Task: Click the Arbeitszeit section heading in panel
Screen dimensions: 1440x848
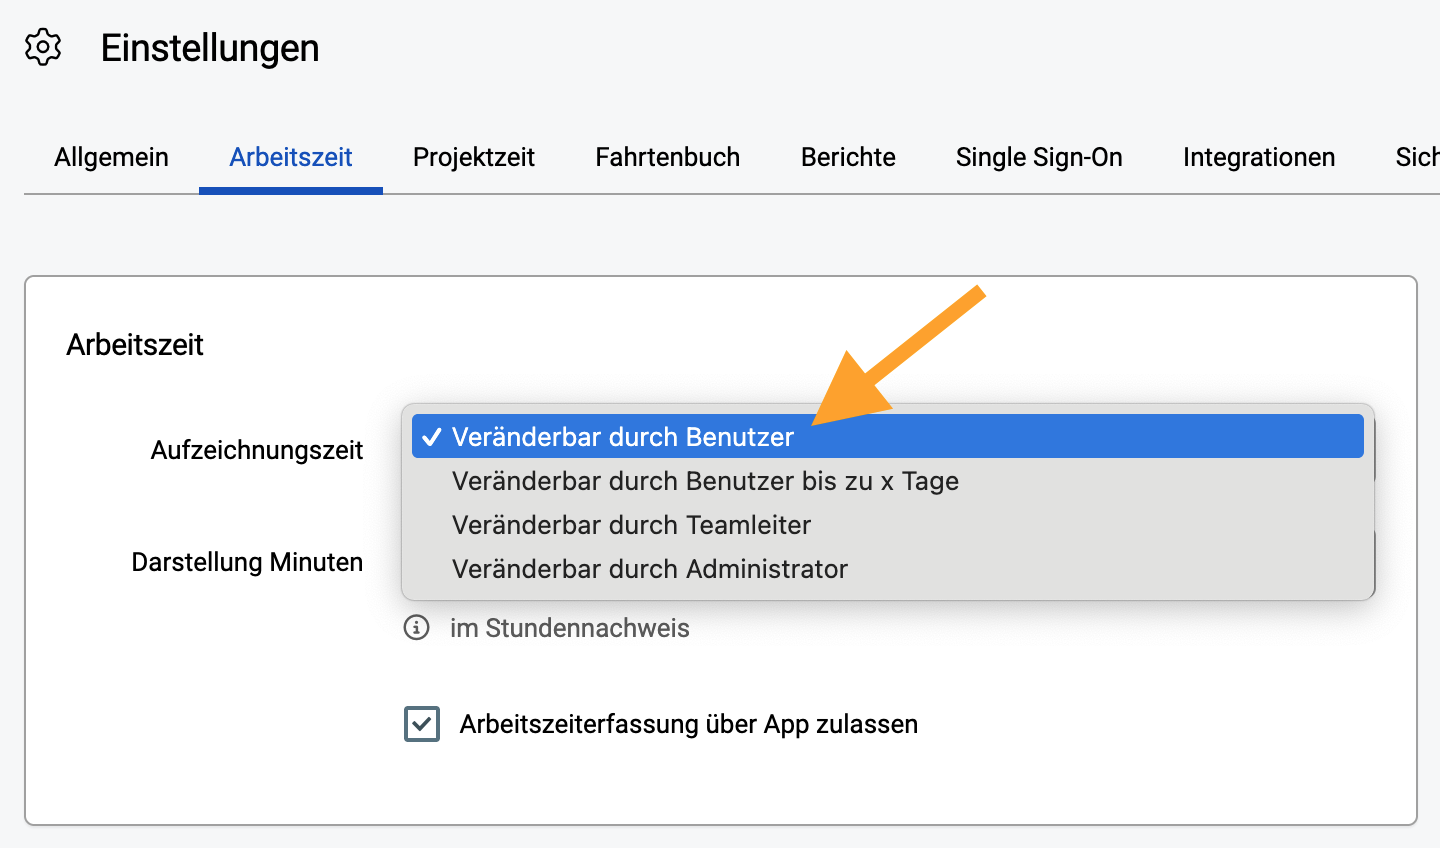Action: pos(135,345)
